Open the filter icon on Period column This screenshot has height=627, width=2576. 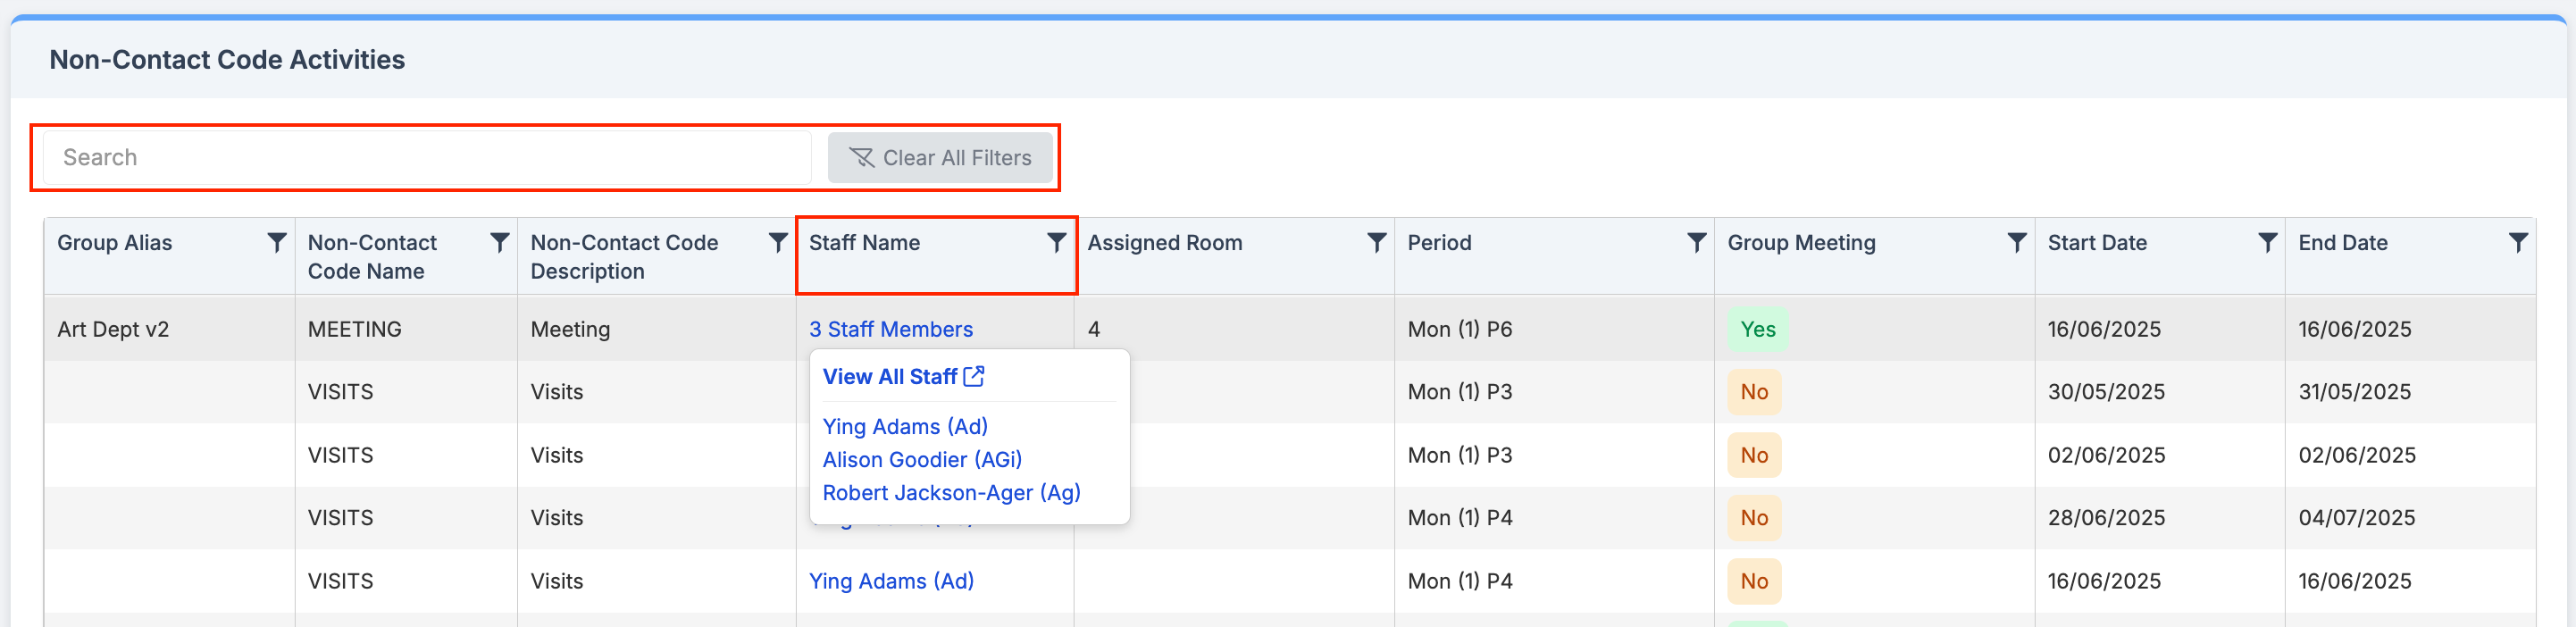coord(1696,241)
